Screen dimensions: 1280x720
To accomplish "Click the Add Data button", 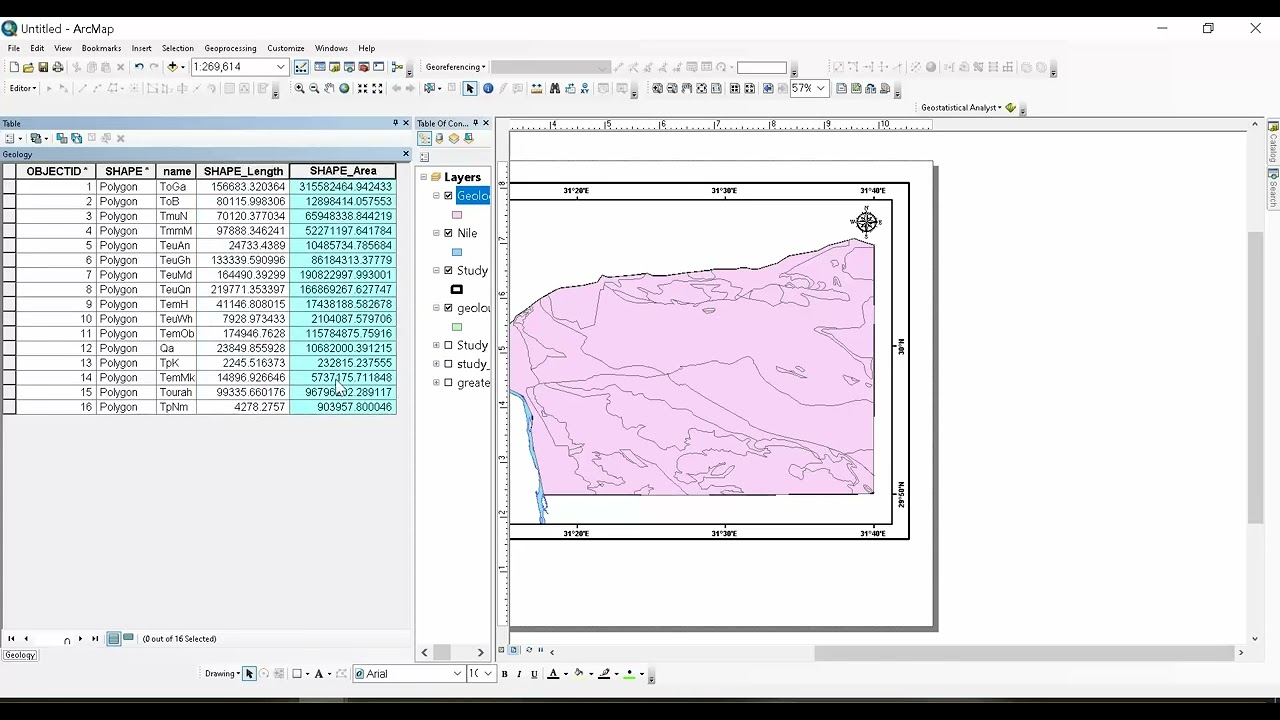I will pyautogui.click(x=172, y=67).
